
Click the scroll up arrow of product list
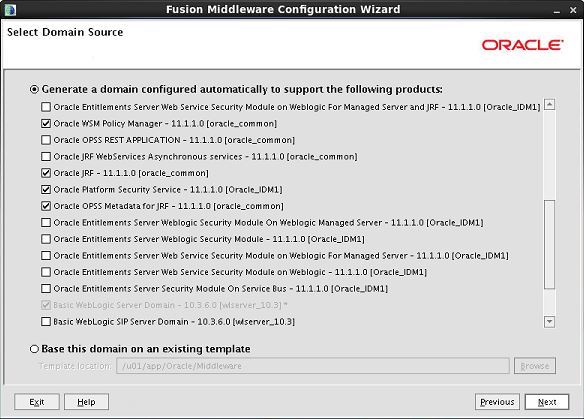tap(549, 105)
